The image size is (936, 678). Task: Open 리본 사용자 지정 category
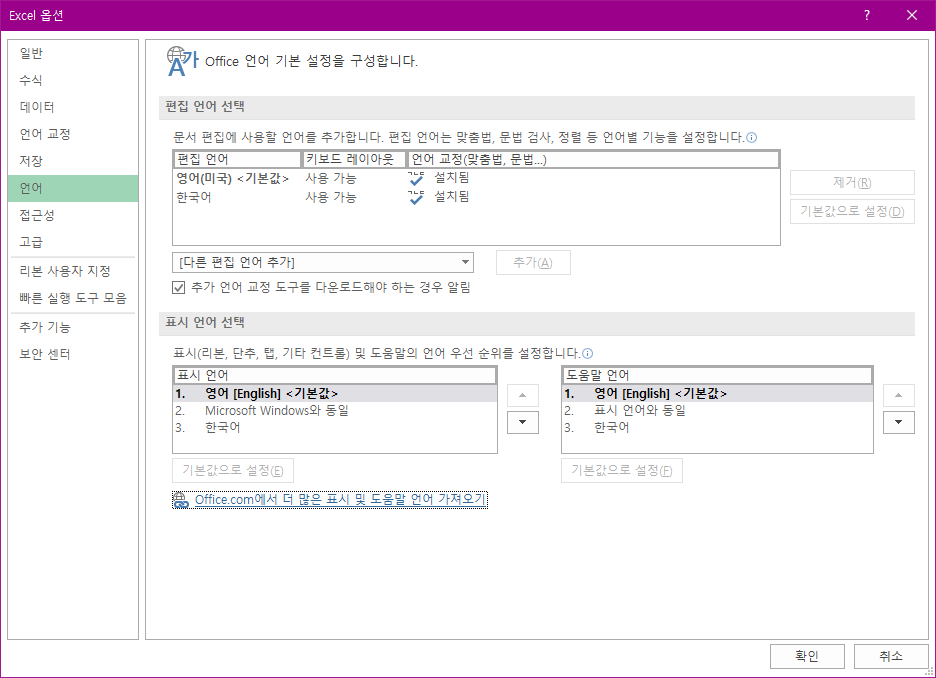tap(73, 271)
